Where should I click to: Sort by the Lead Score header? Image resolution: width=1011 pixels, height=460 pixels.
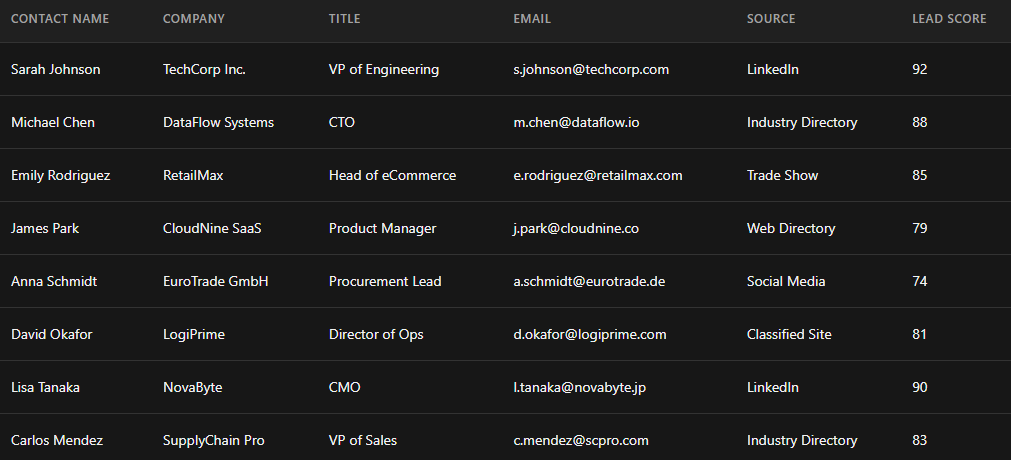click(x=949, y=19)
